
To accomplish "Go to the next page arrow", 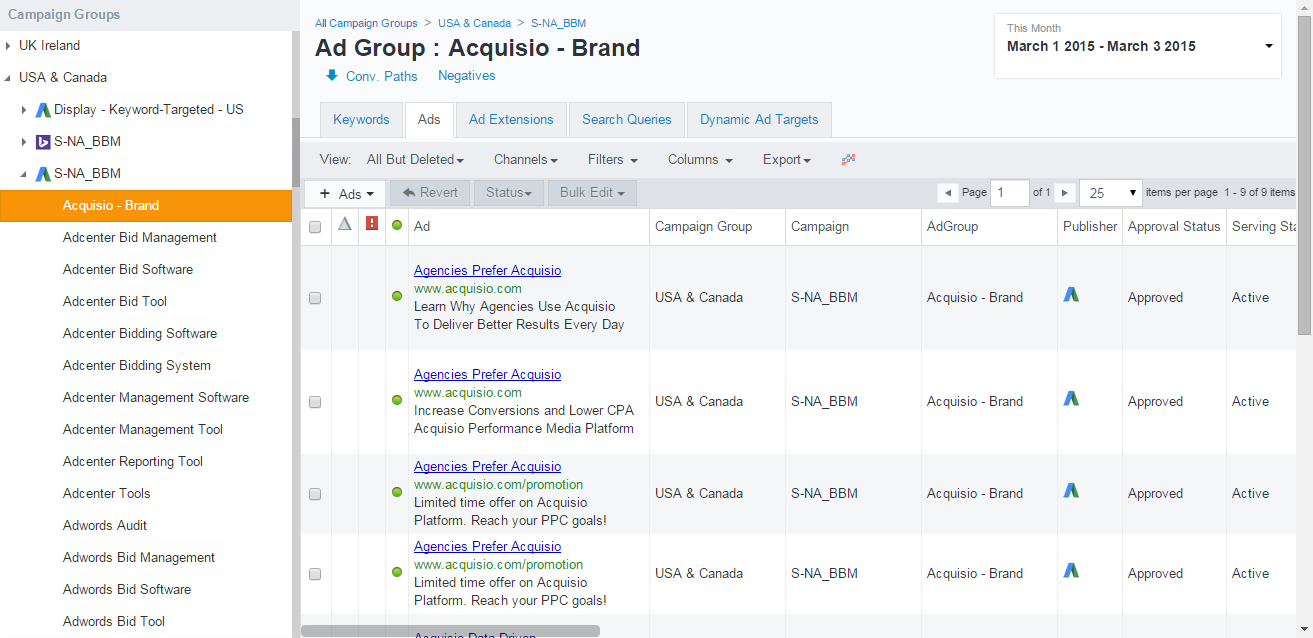I will coord(1065,193).
